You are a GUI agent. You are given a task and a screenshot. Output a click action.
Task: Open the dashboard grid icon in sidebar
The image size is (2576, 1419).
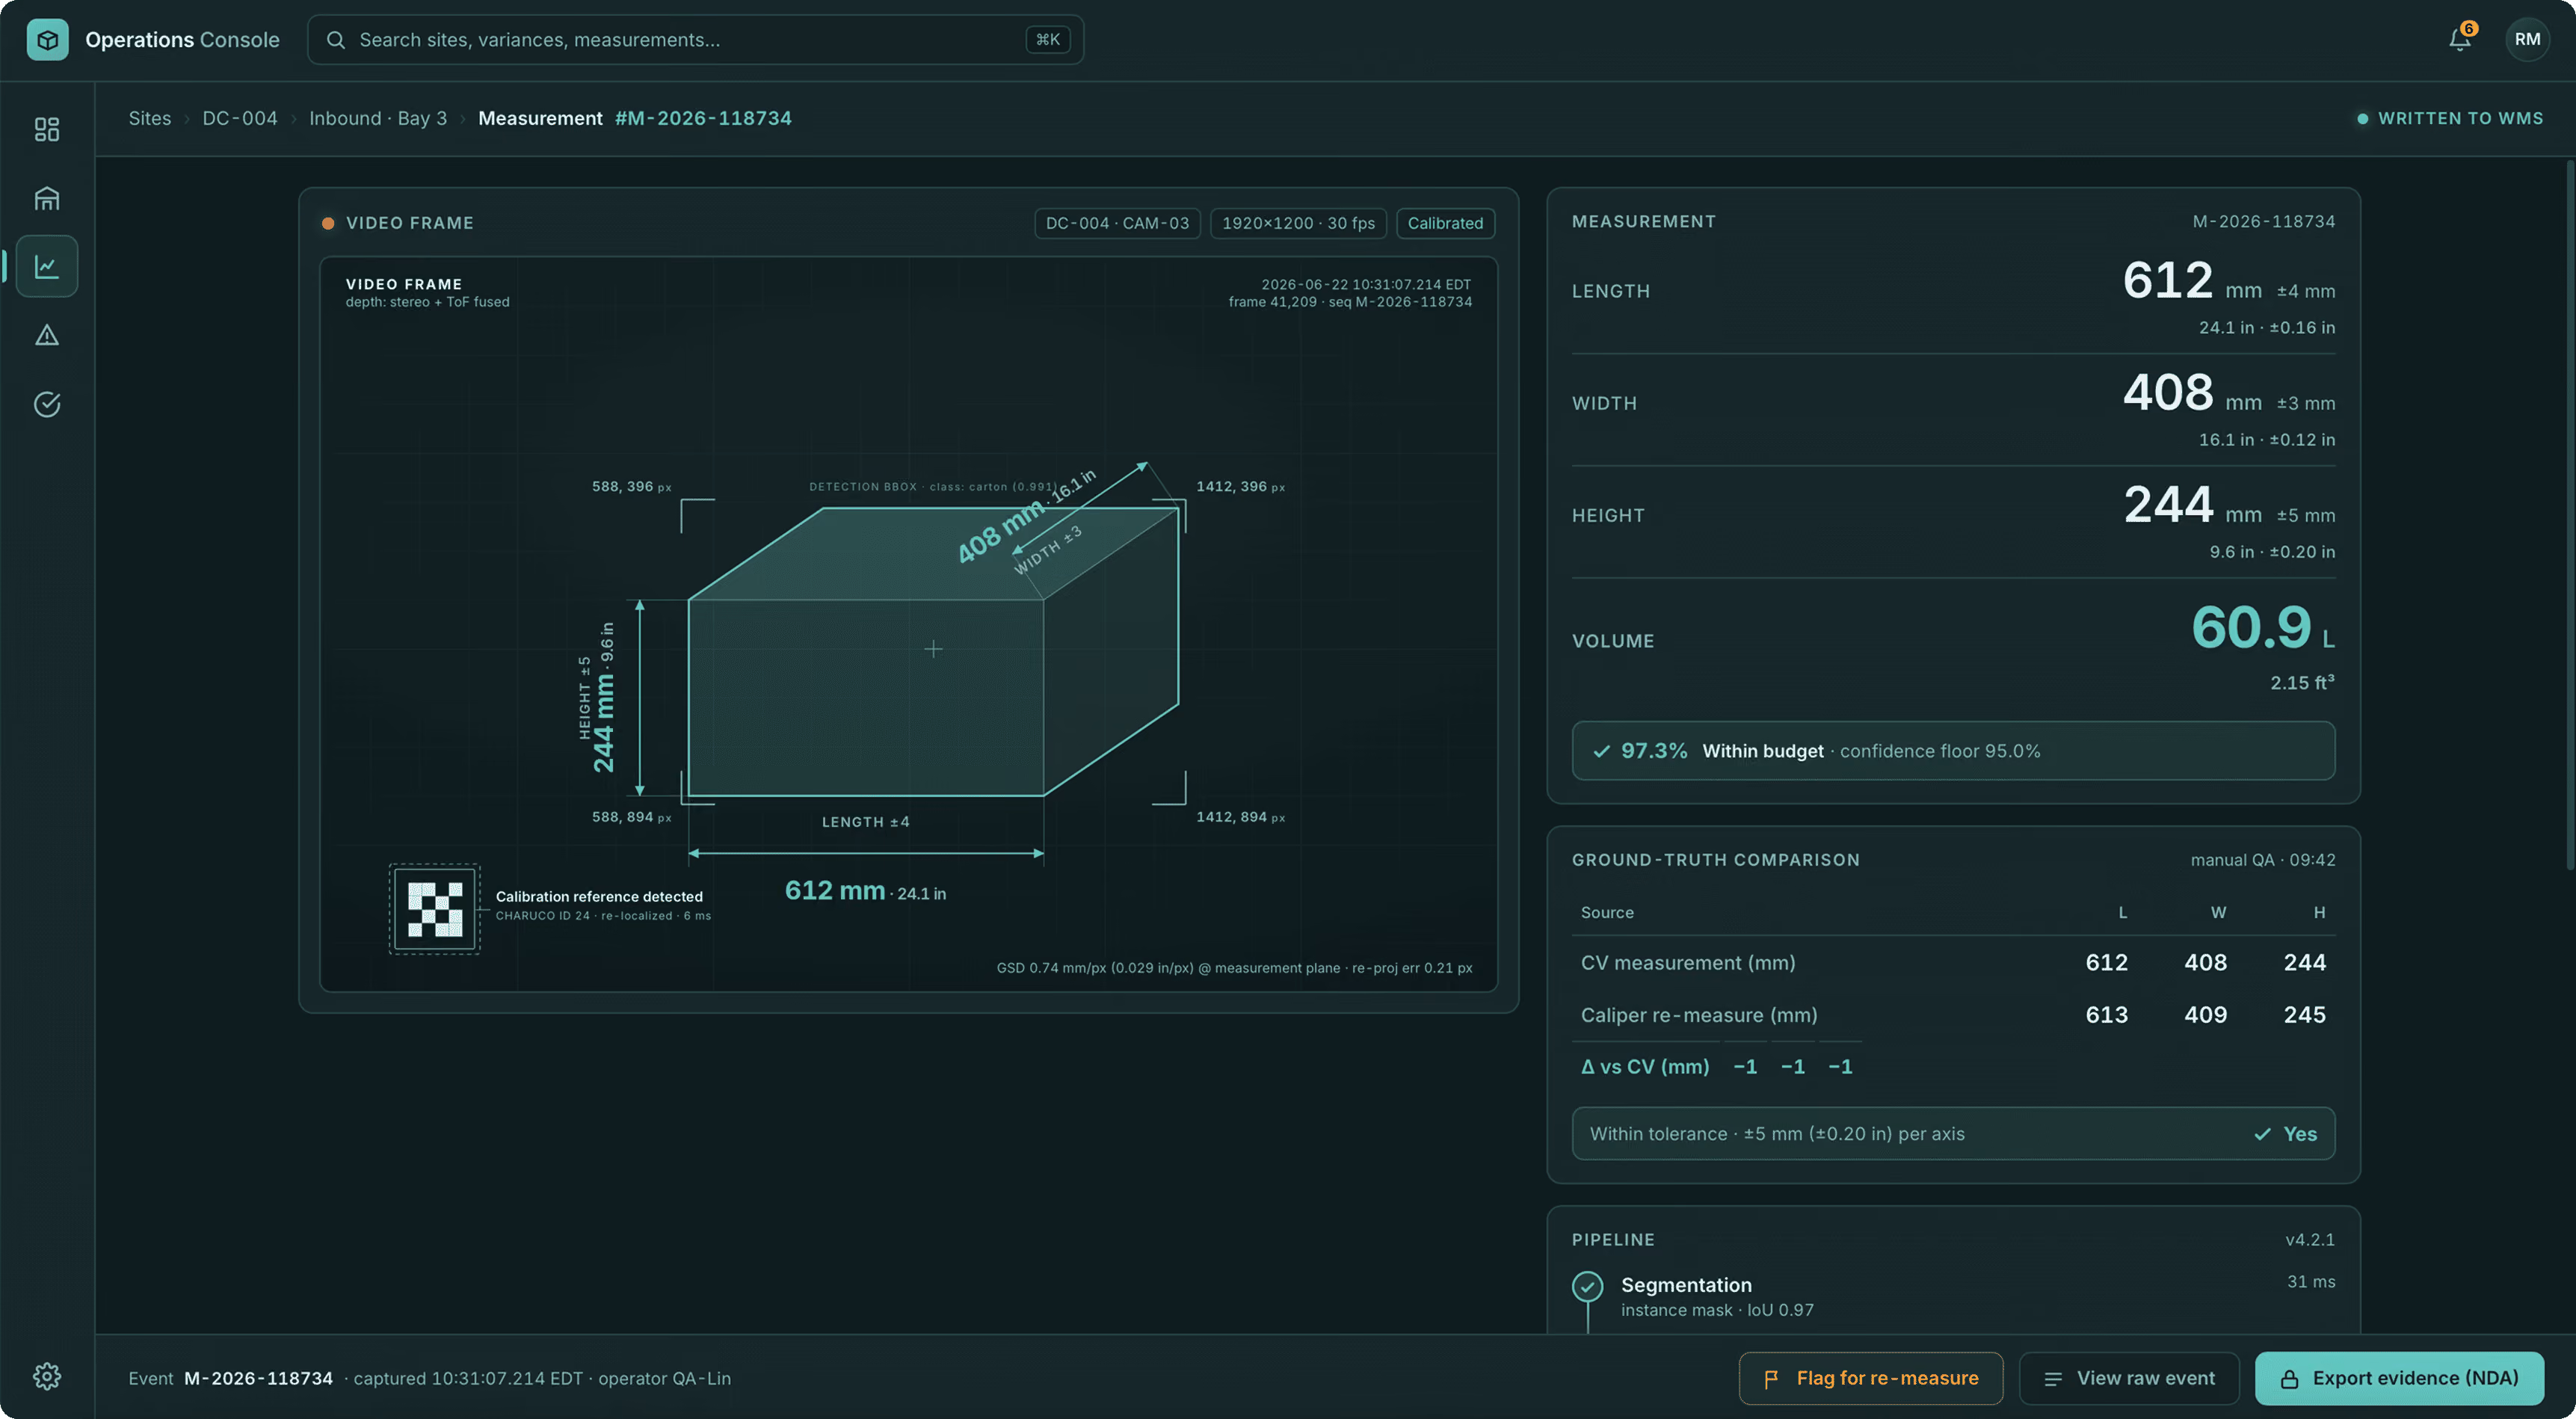(47, 129)
